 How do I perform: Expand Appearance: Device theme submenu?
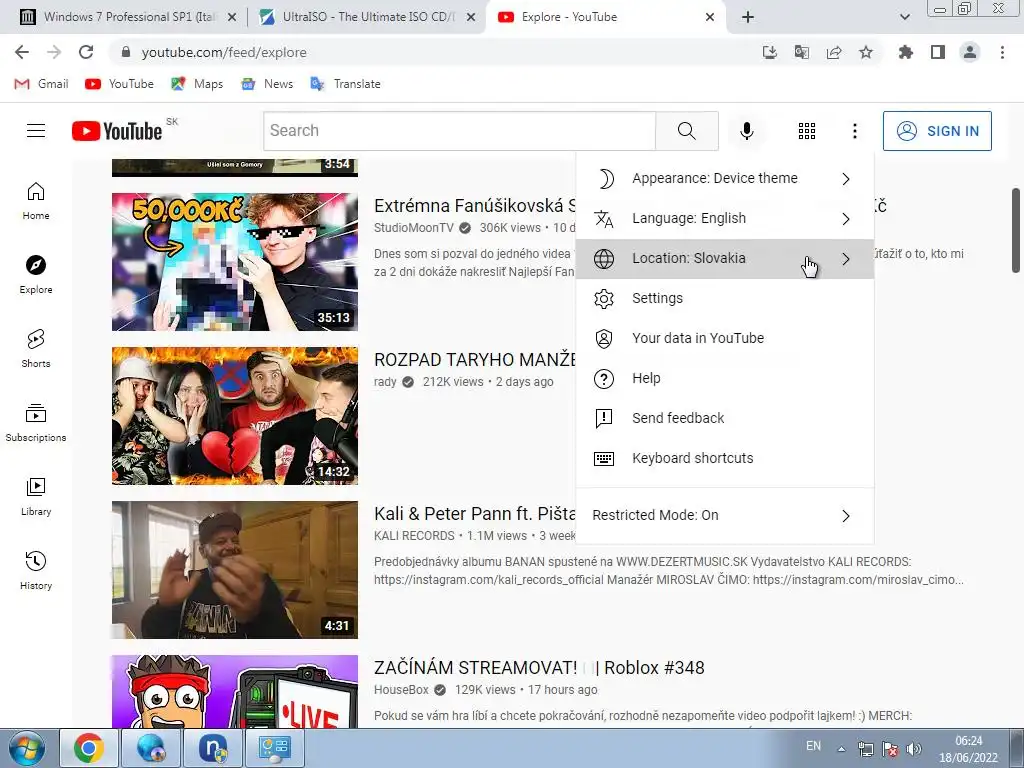click(725, 178)
